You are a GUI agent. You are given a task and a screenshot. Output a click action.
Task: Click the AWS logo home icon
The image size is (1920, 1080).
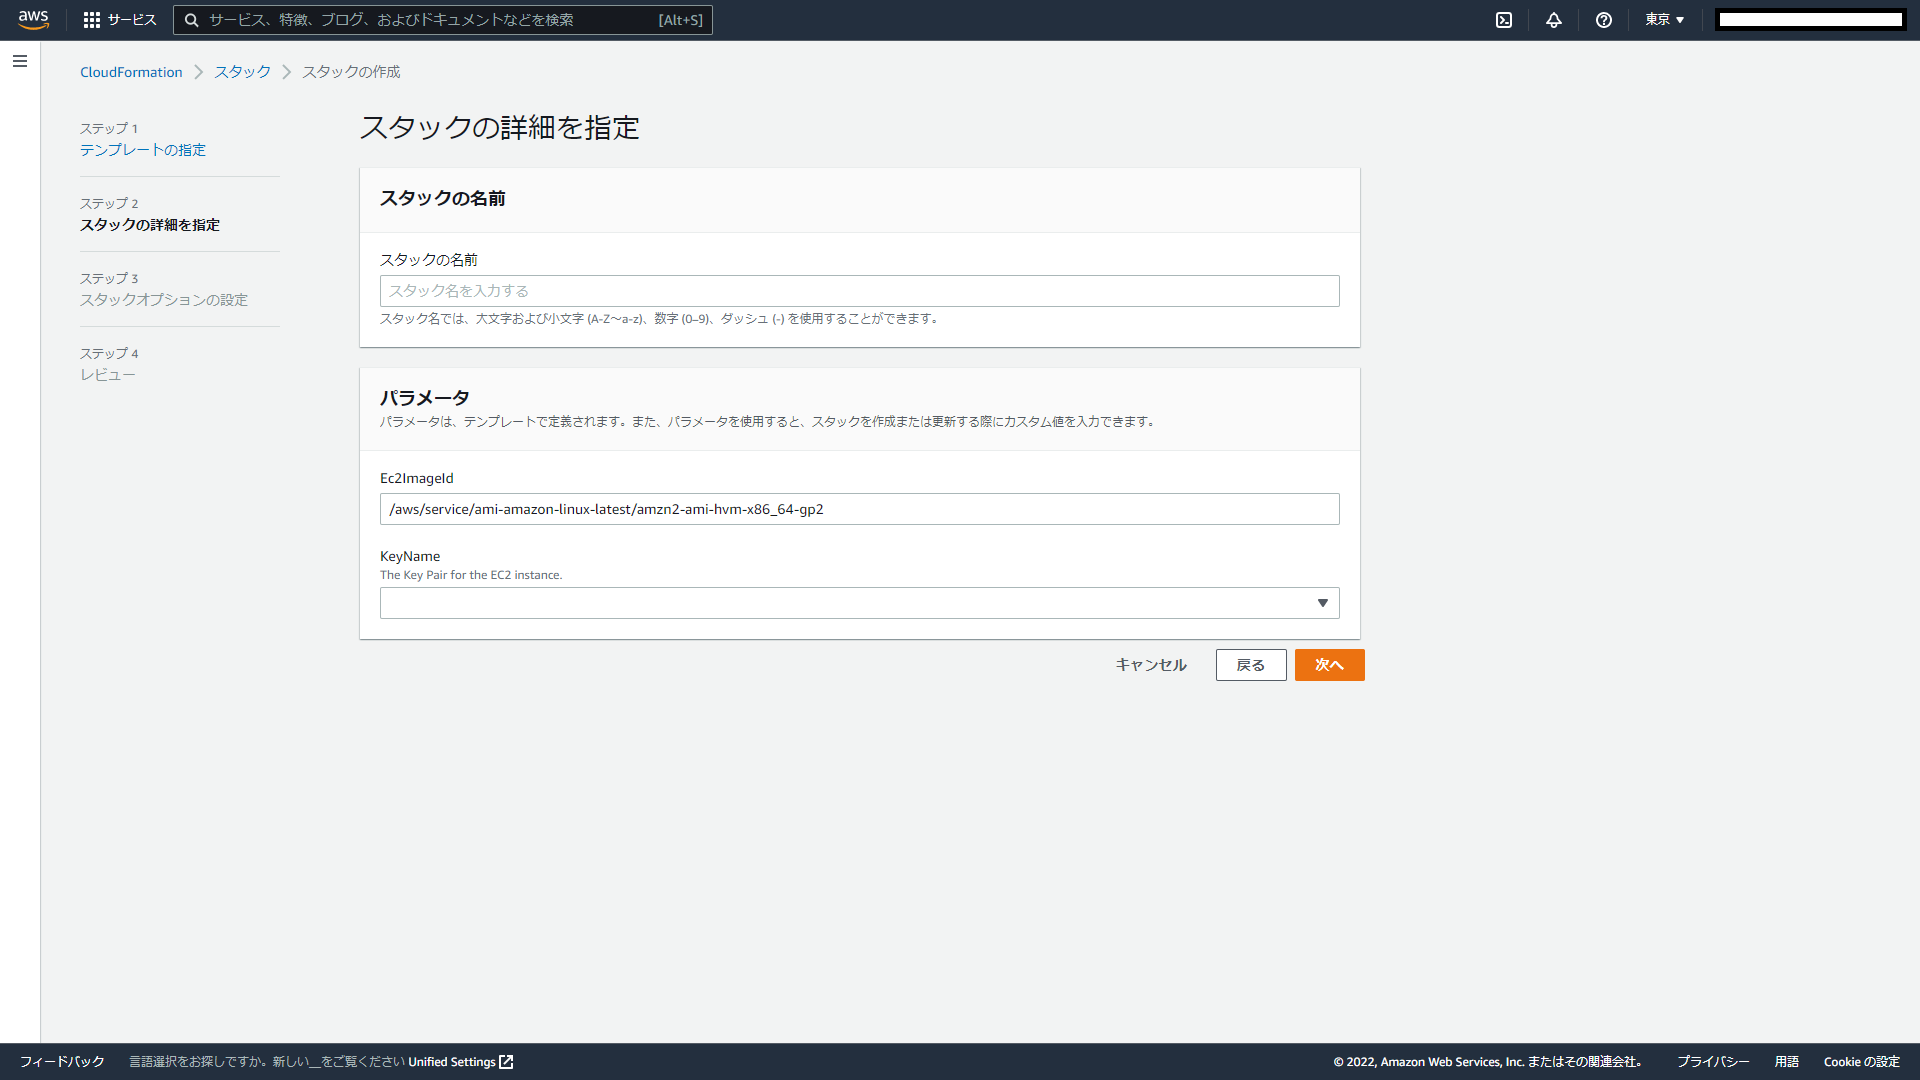tap(33, 20)
